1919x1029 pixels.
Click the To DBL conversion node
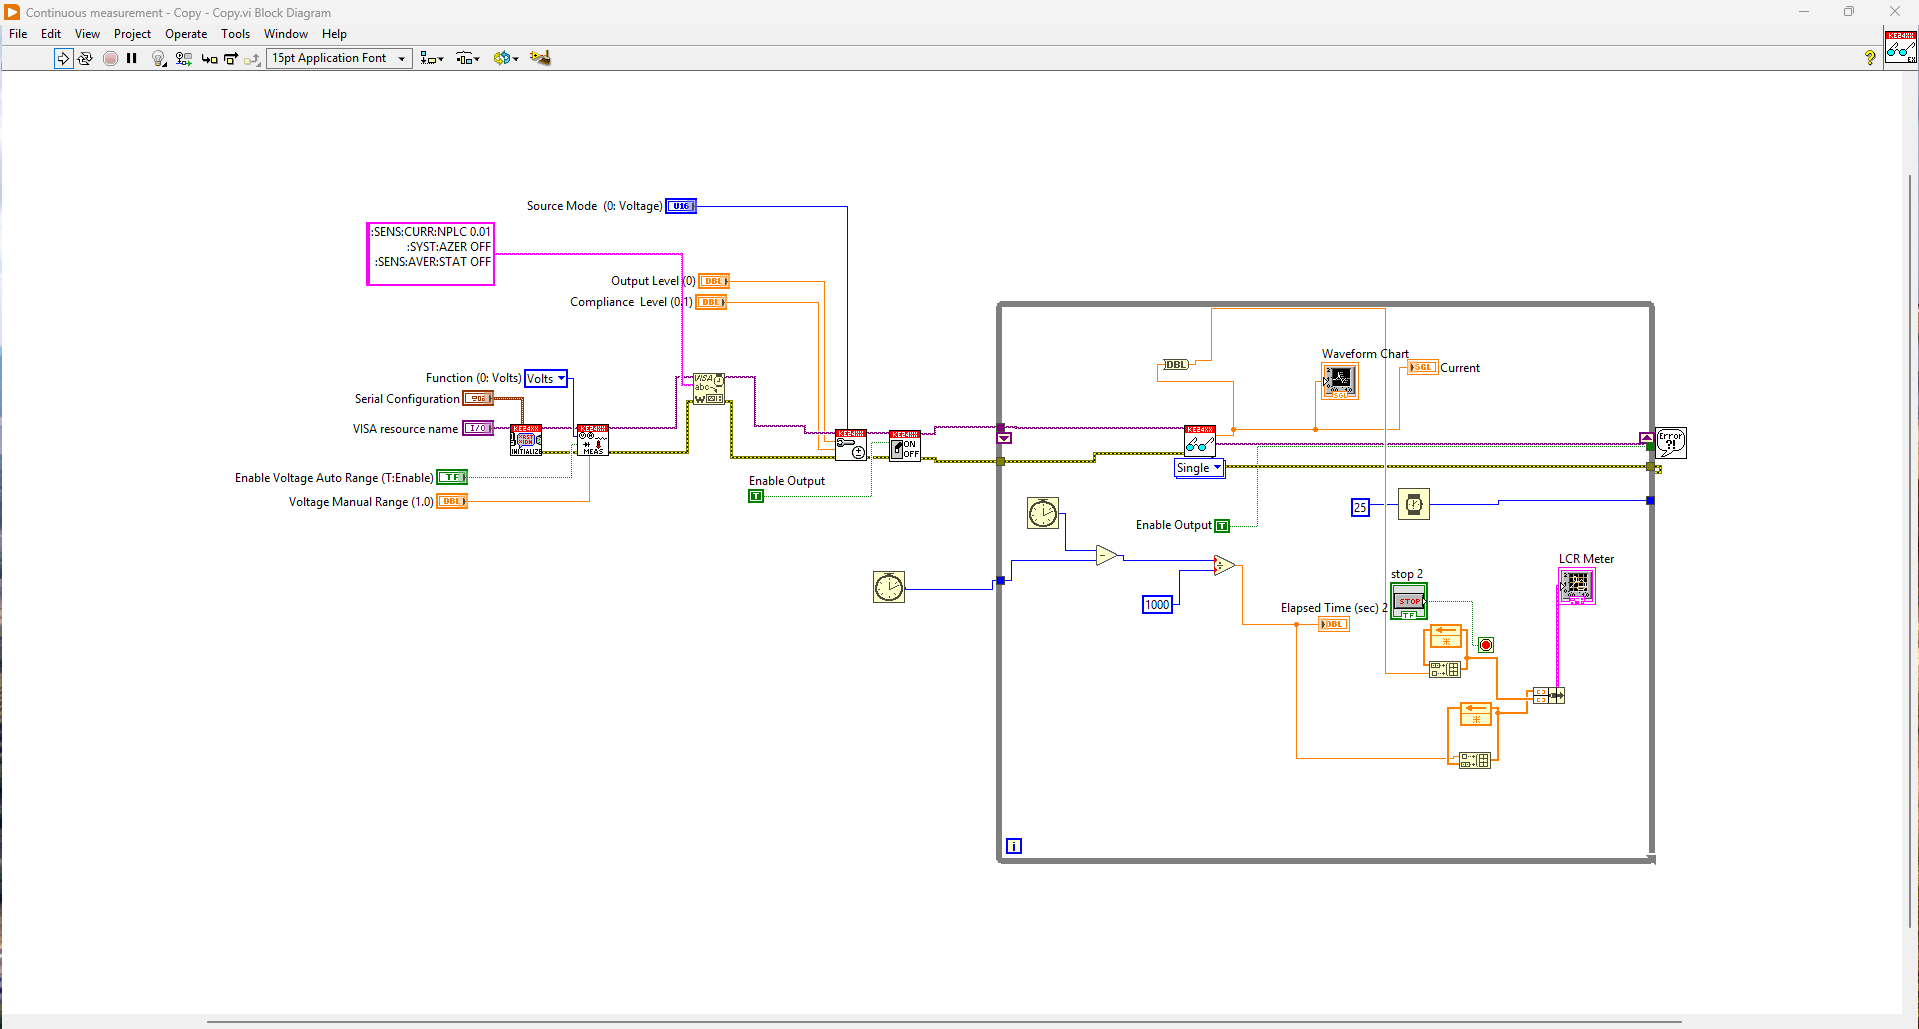1176,365
